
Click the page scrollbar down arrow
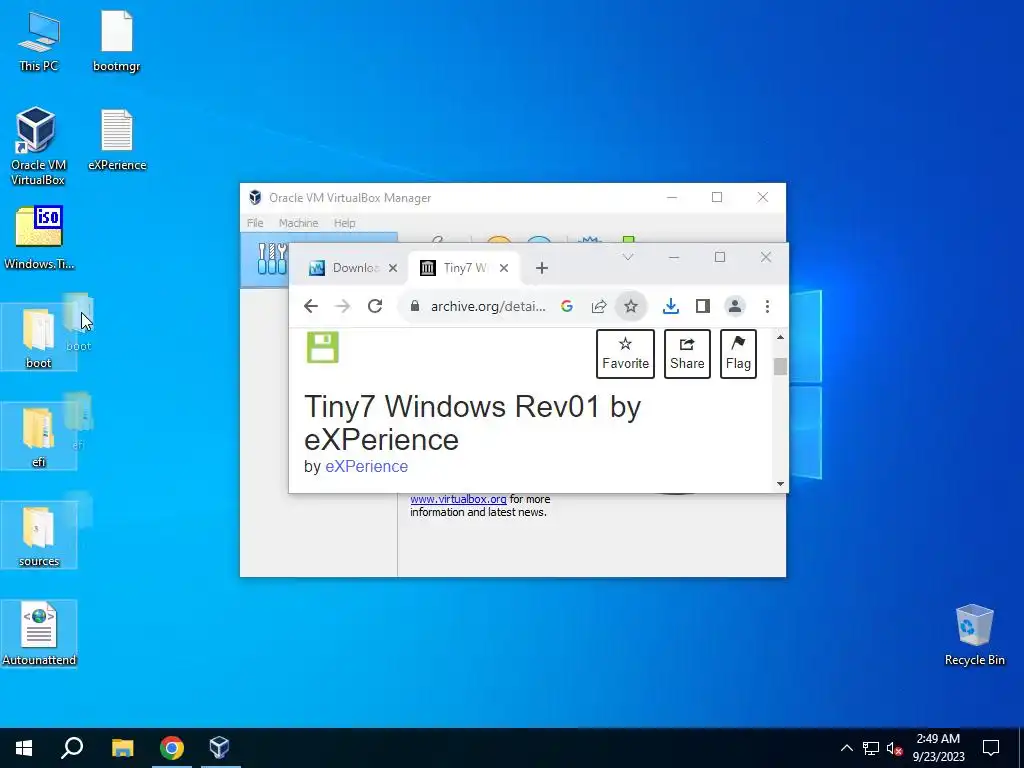(x=780, y=484)
